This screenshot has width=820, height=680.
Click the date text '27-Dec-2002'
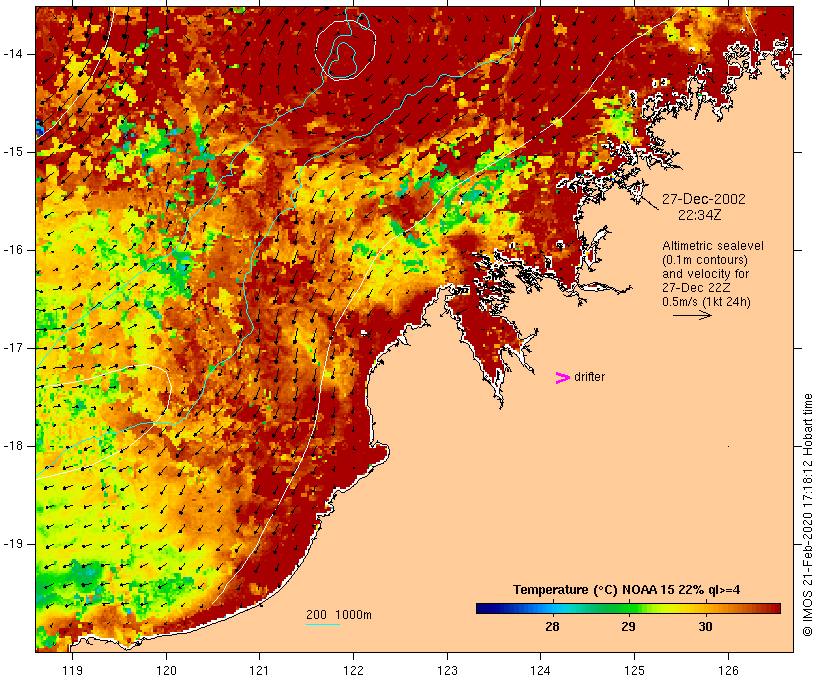click(703, 199)
